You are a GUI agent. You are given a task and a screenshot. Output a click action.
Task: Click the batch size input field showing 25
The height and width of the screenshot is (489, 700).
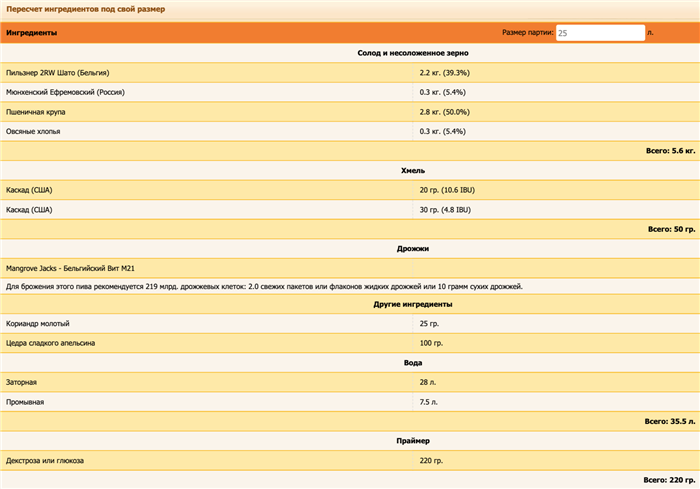[x=600, y=33]
